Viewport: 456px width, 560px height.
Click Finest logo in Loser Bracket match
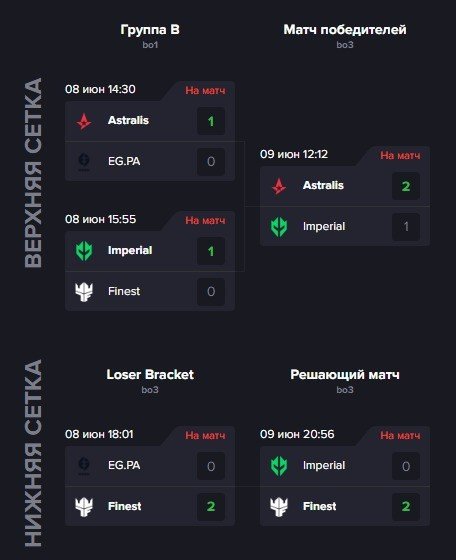[x=84, y=507]
